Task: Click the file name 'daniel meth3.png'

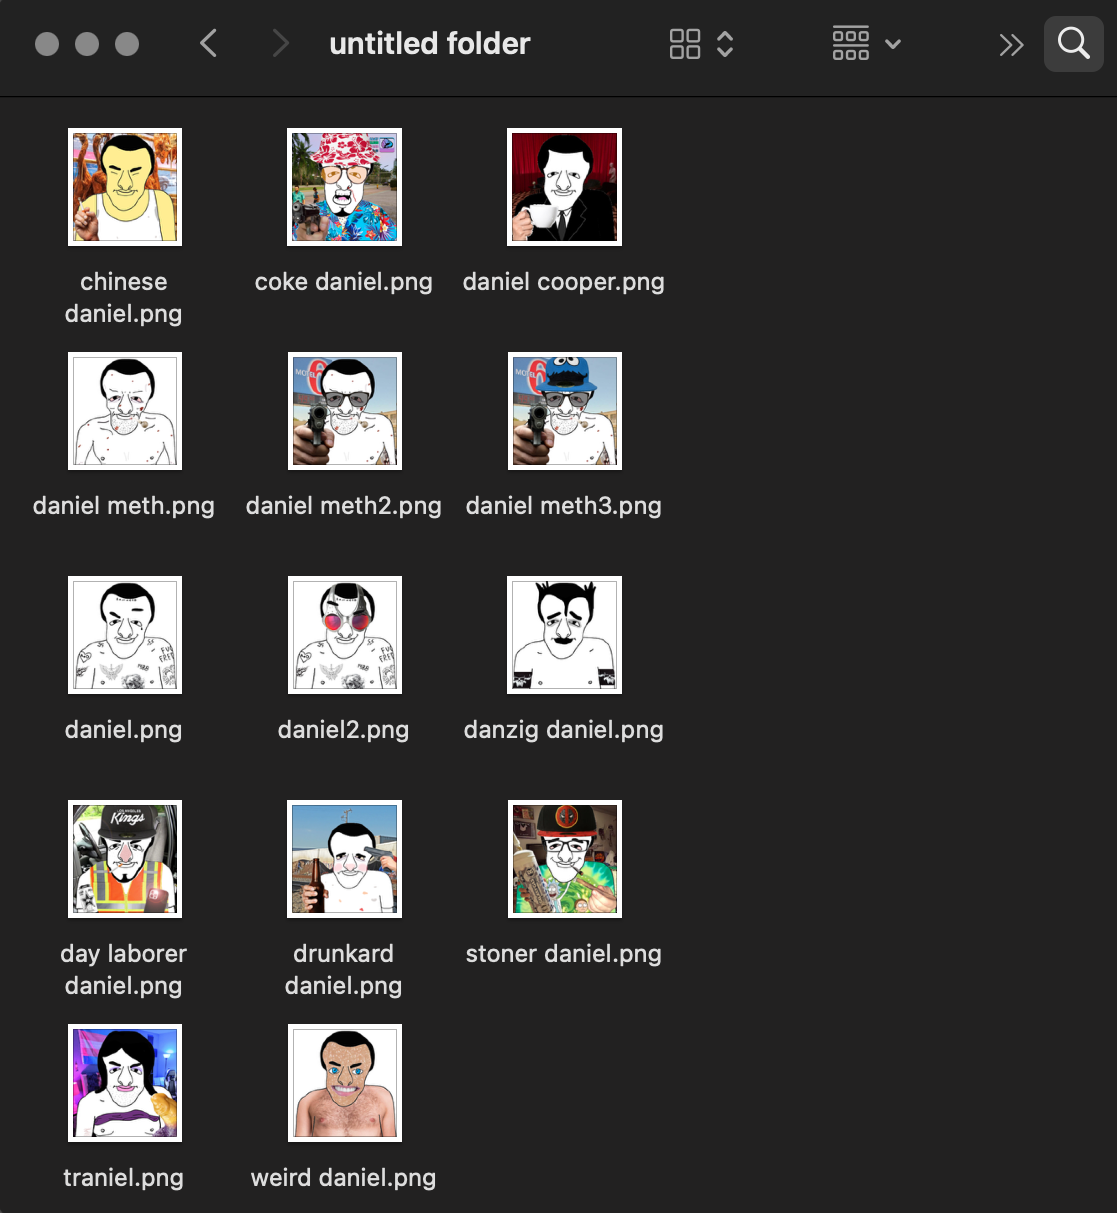Action: (564, 506)
